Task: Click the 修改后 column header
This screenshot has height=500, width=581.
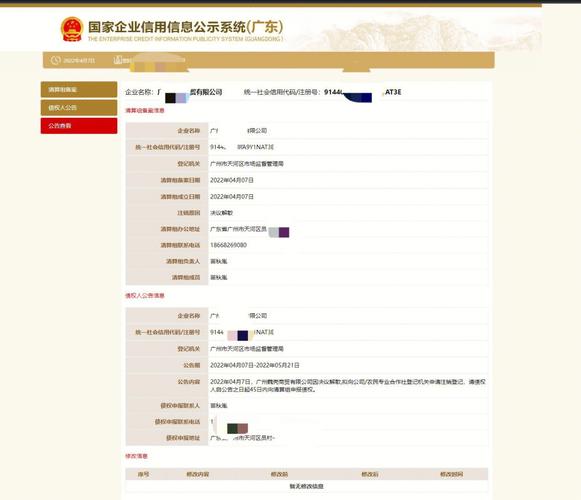Action: 370,474
